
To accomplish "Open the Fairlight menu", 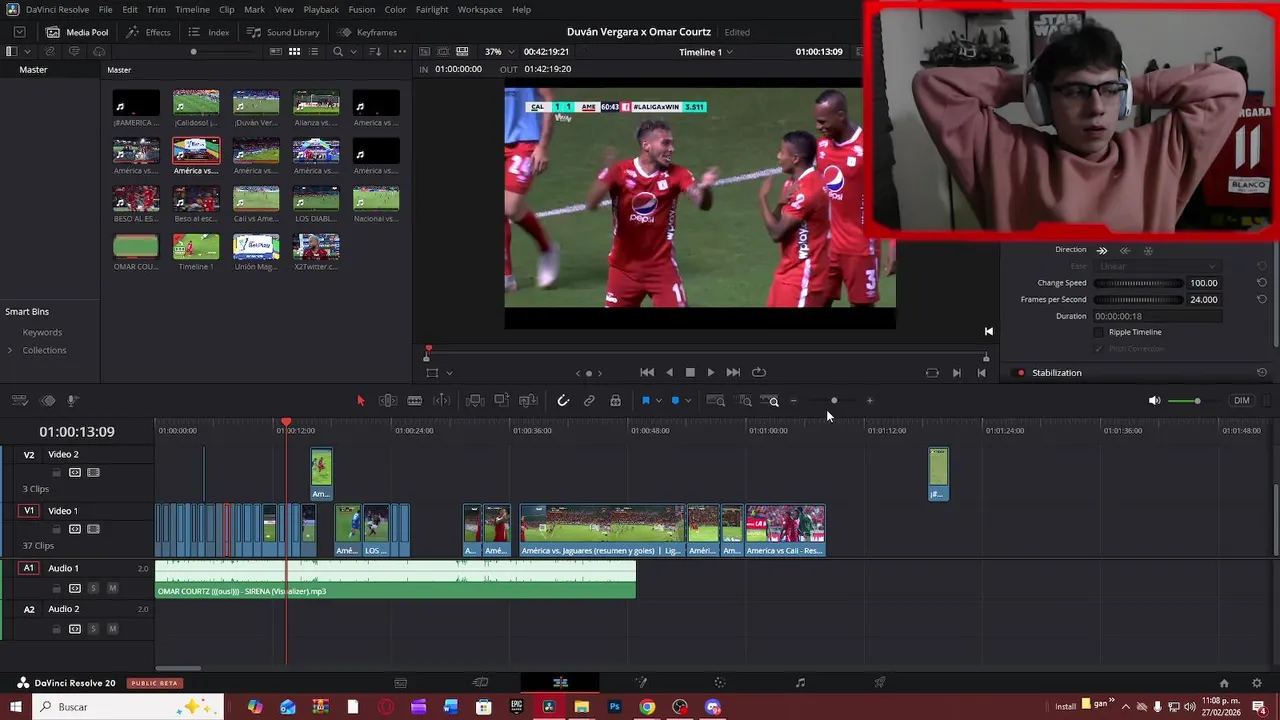I will tap(432, 9).
